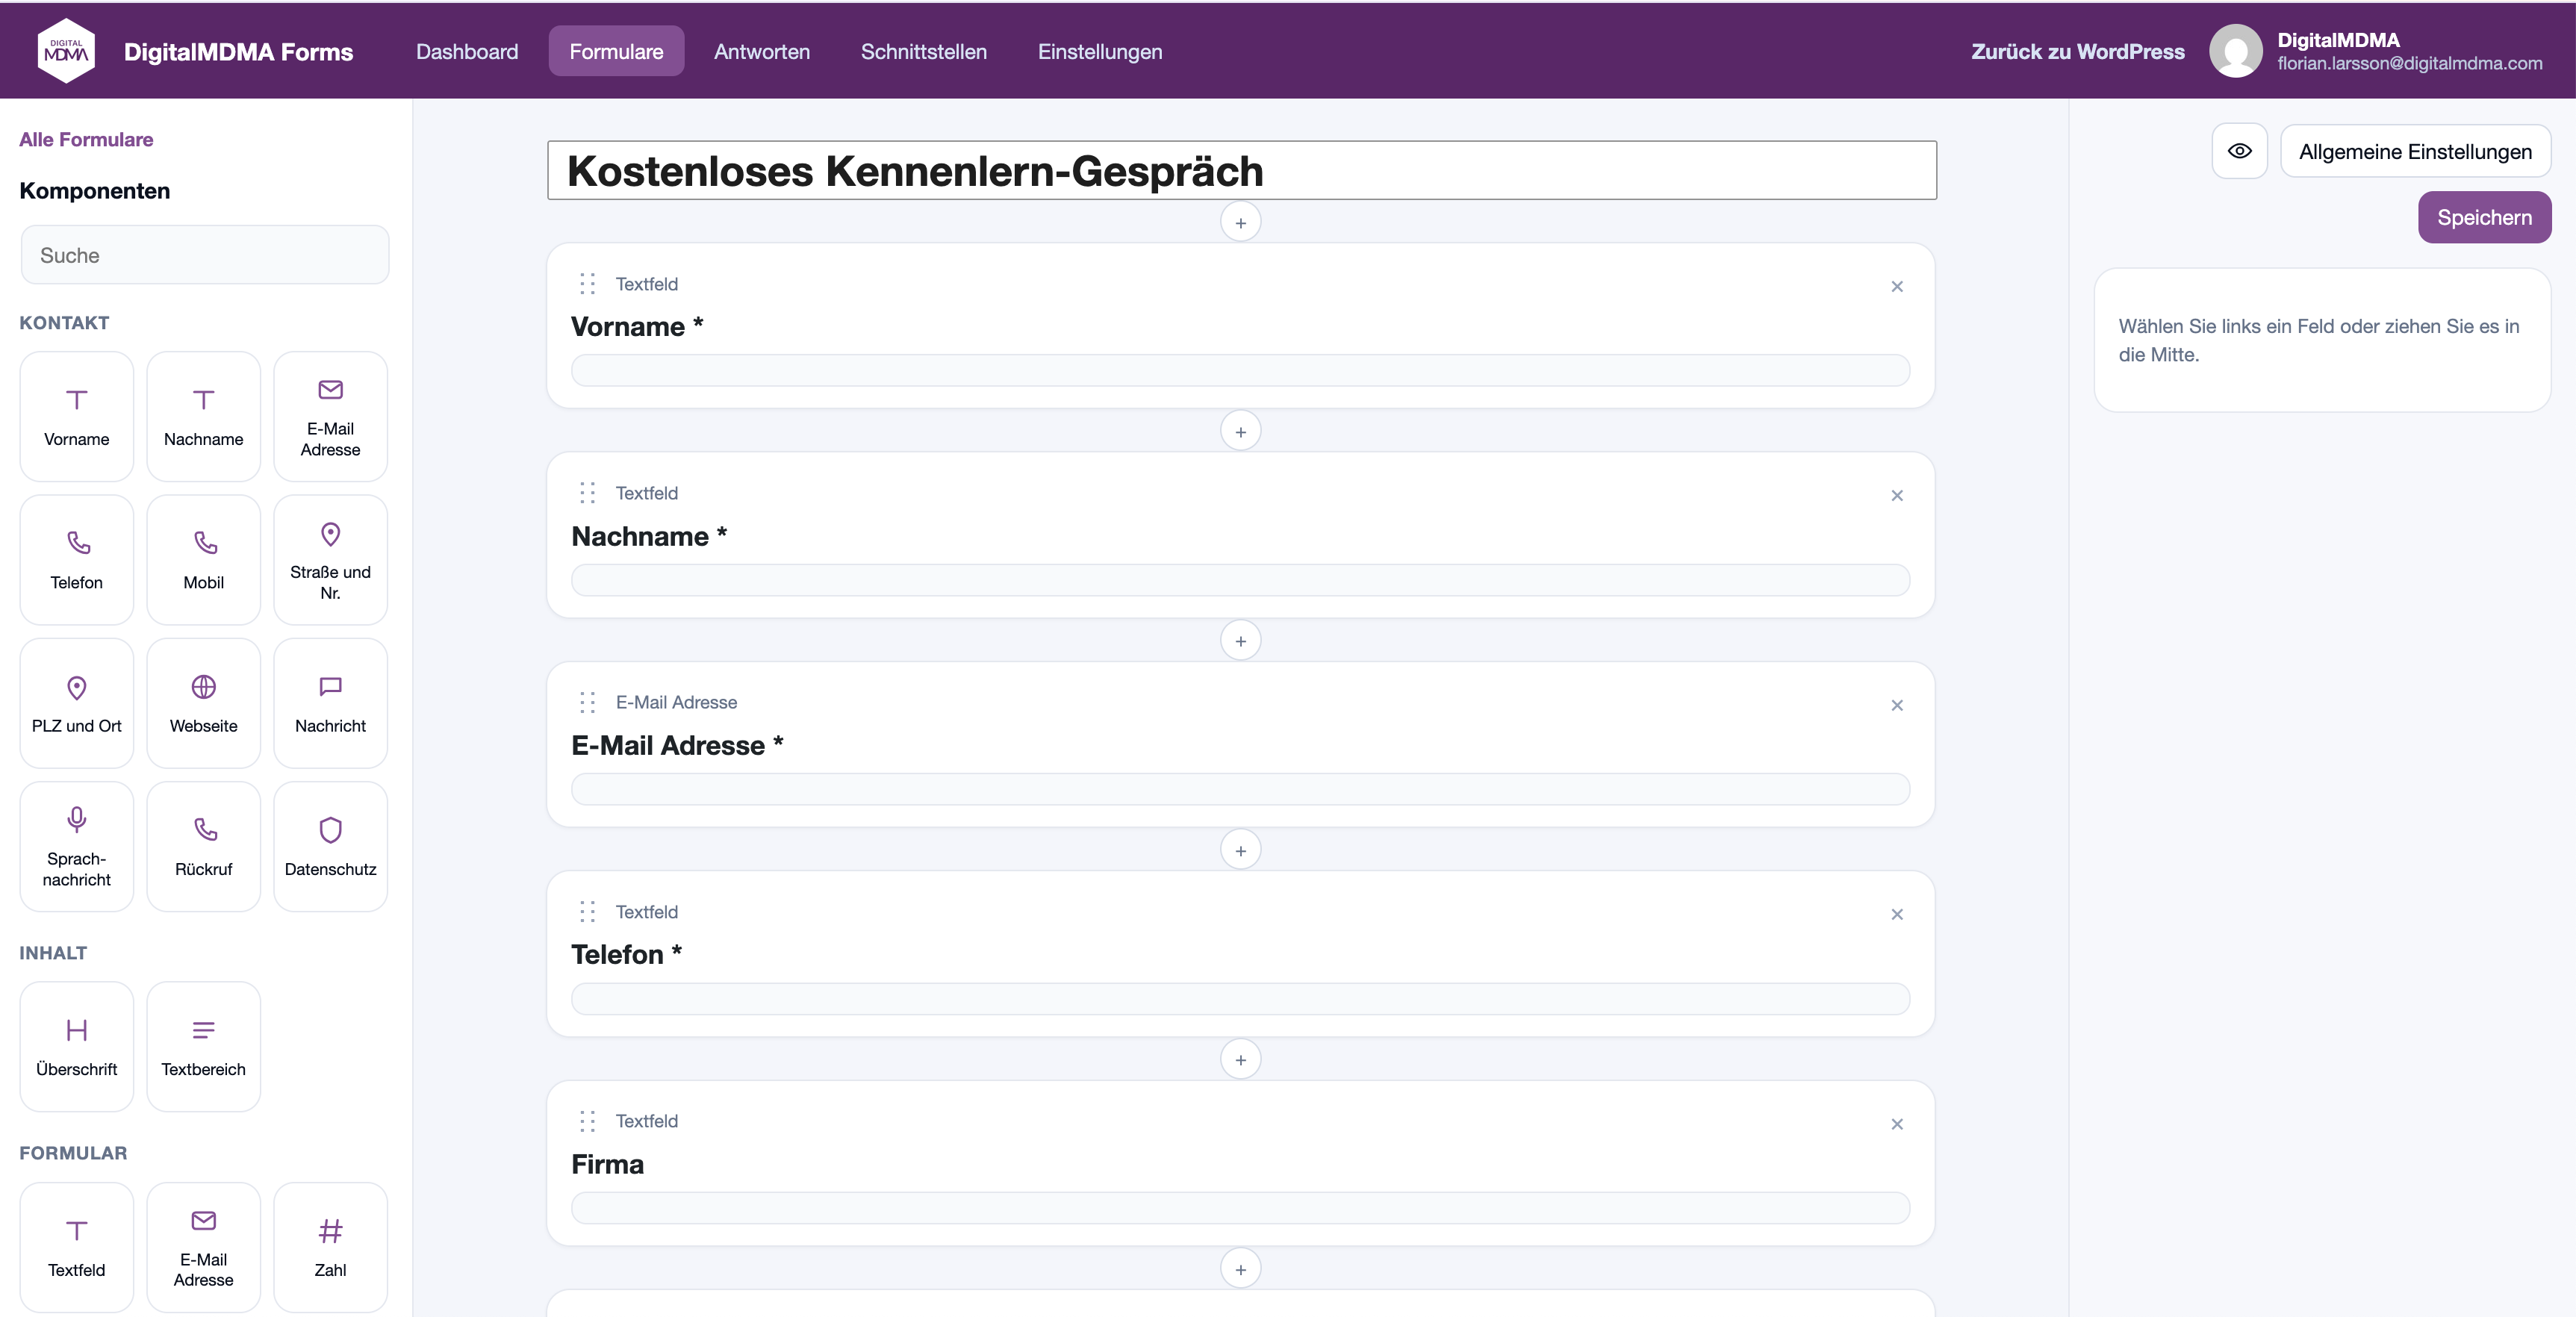Insert a field above Vorname using plus

click(1240, 222)
